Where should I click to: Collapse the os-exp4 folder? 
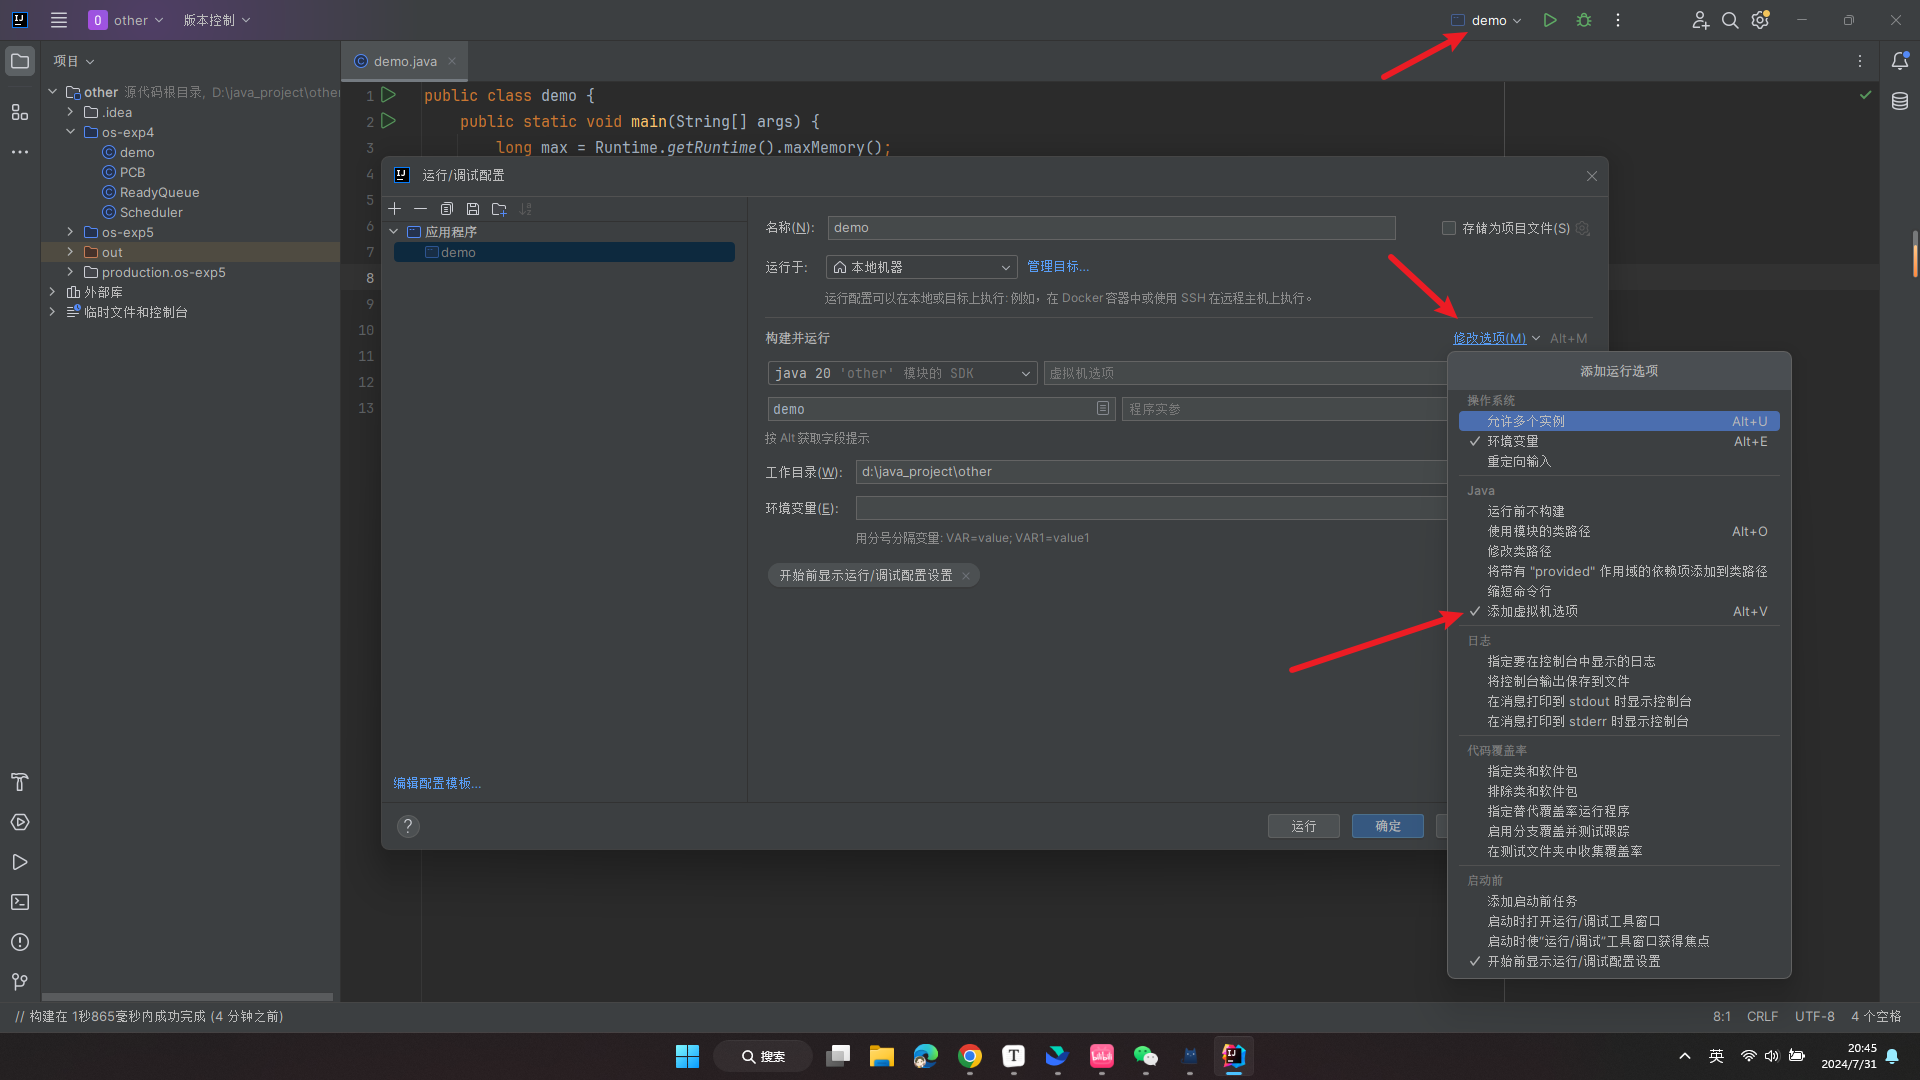tap(70, 132)
